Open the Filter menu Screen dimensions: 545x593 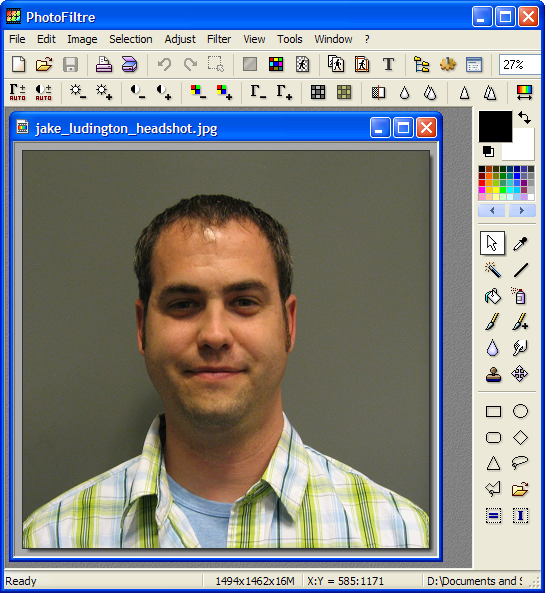[x=219, y=39]
